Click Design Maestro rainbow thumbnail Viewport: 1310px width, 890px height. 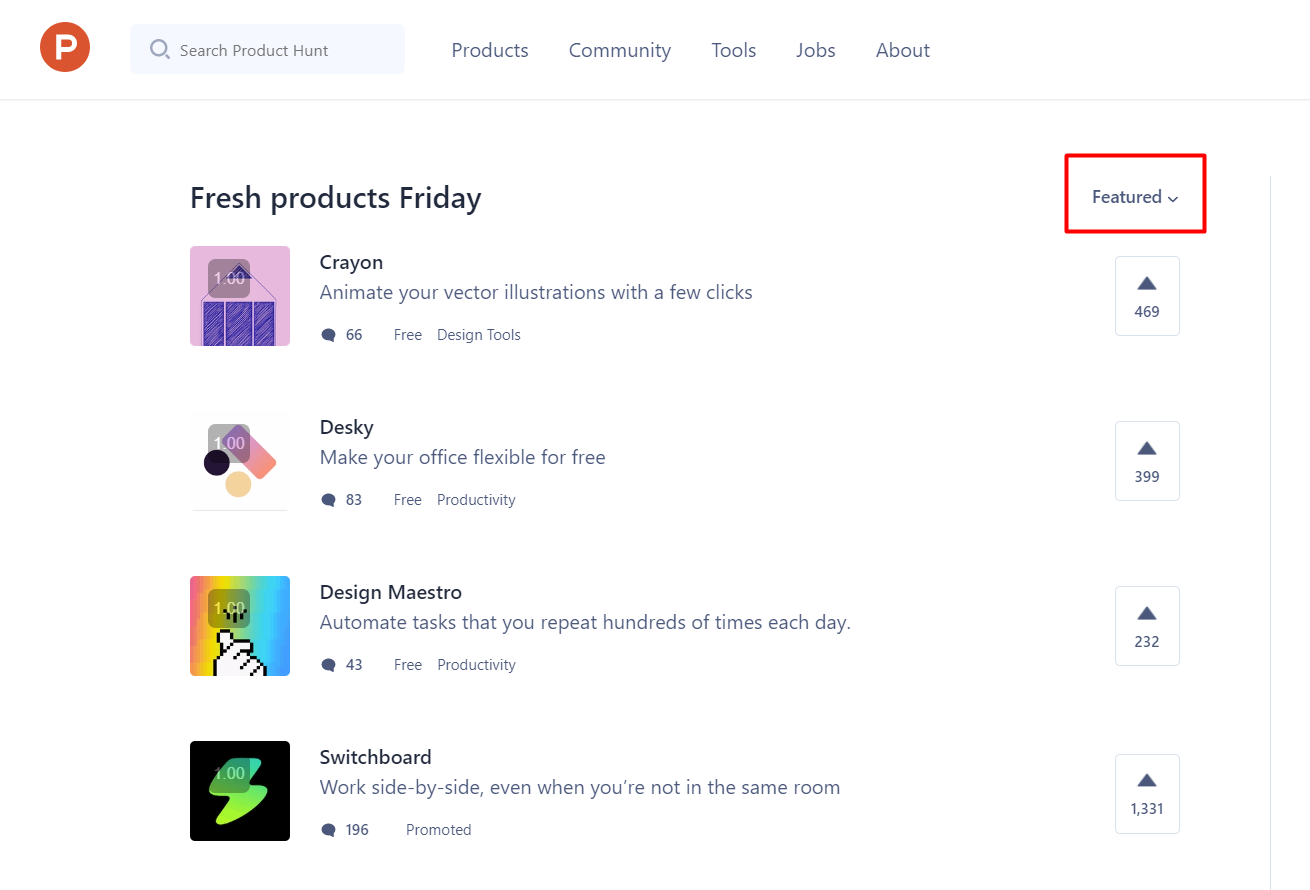click(x=240, y=626)
